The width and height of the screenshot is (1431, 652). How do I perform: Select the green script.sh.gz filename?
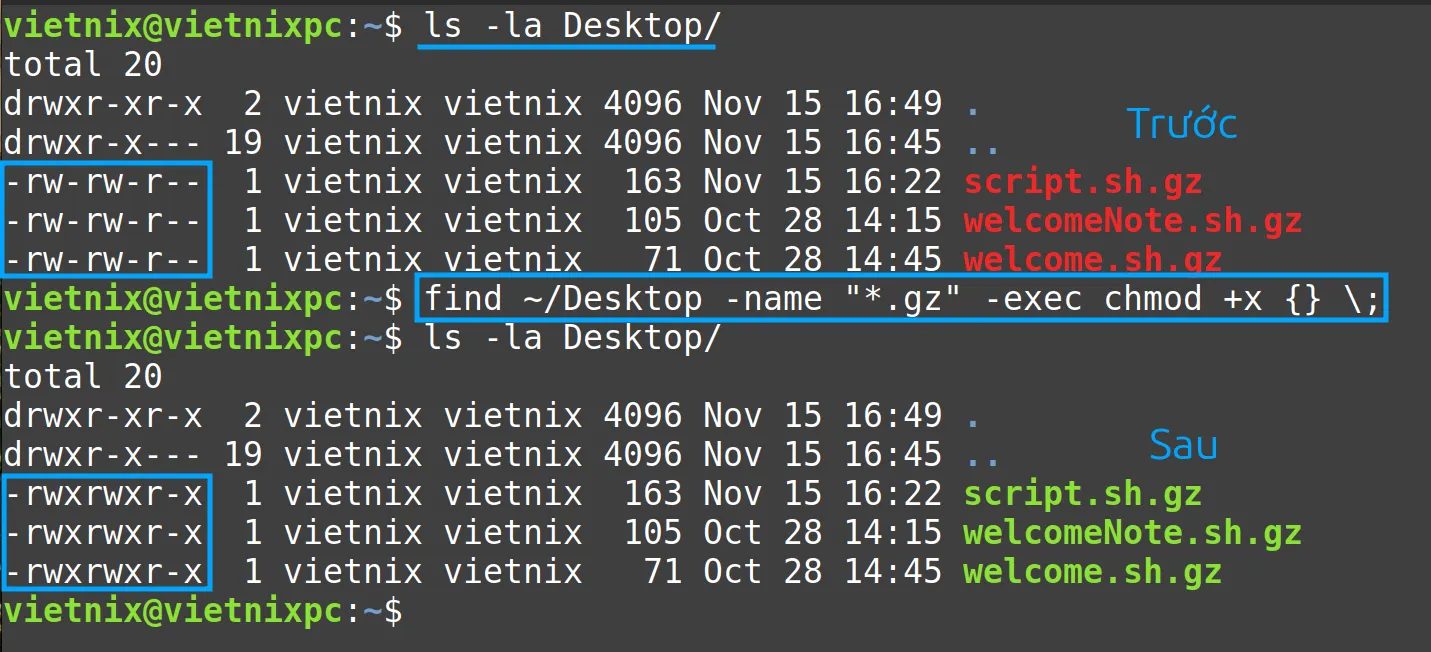coord(1082,494)
